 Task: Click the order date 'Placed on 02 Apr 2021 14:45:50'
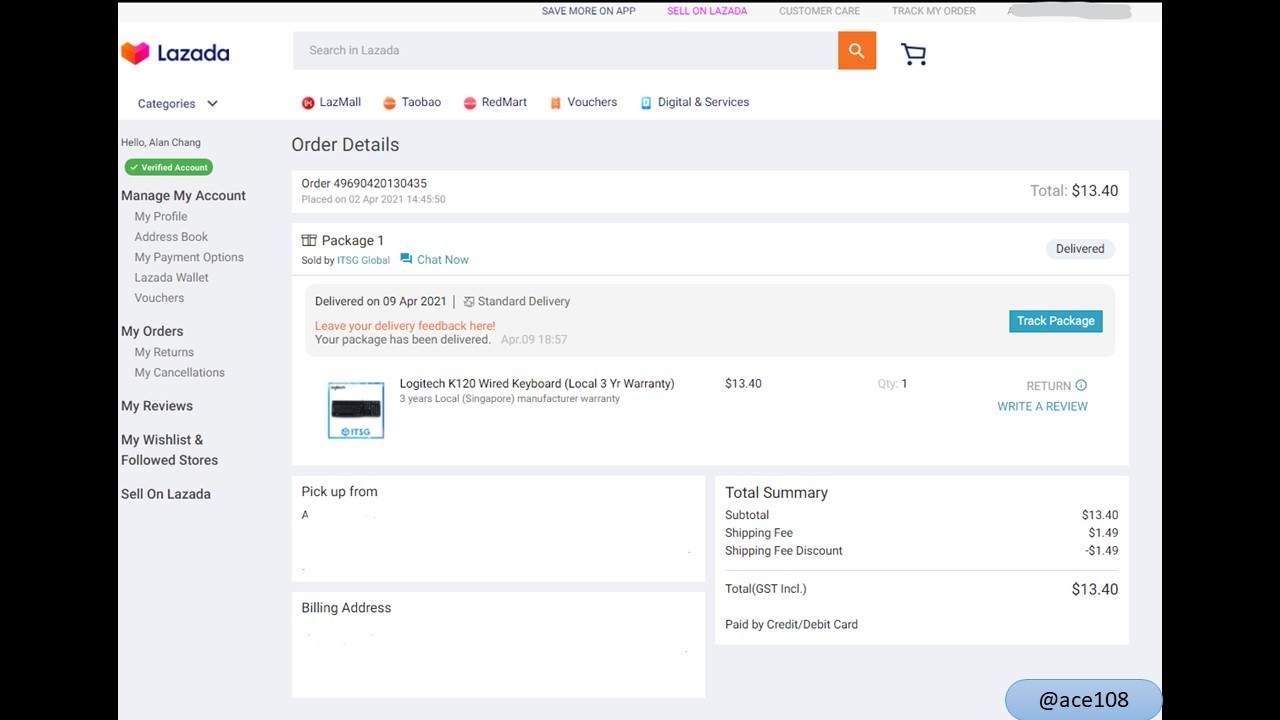374,199
